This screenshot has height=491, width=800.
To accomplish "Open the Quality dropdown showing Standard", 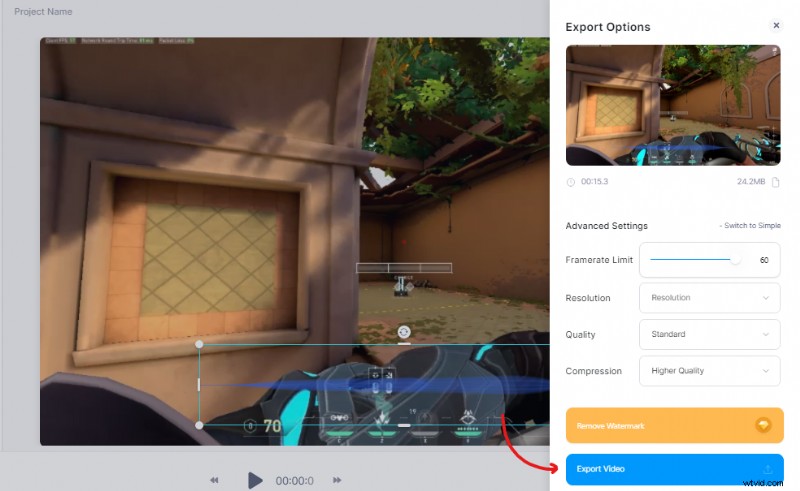I will tap(710, 334).
